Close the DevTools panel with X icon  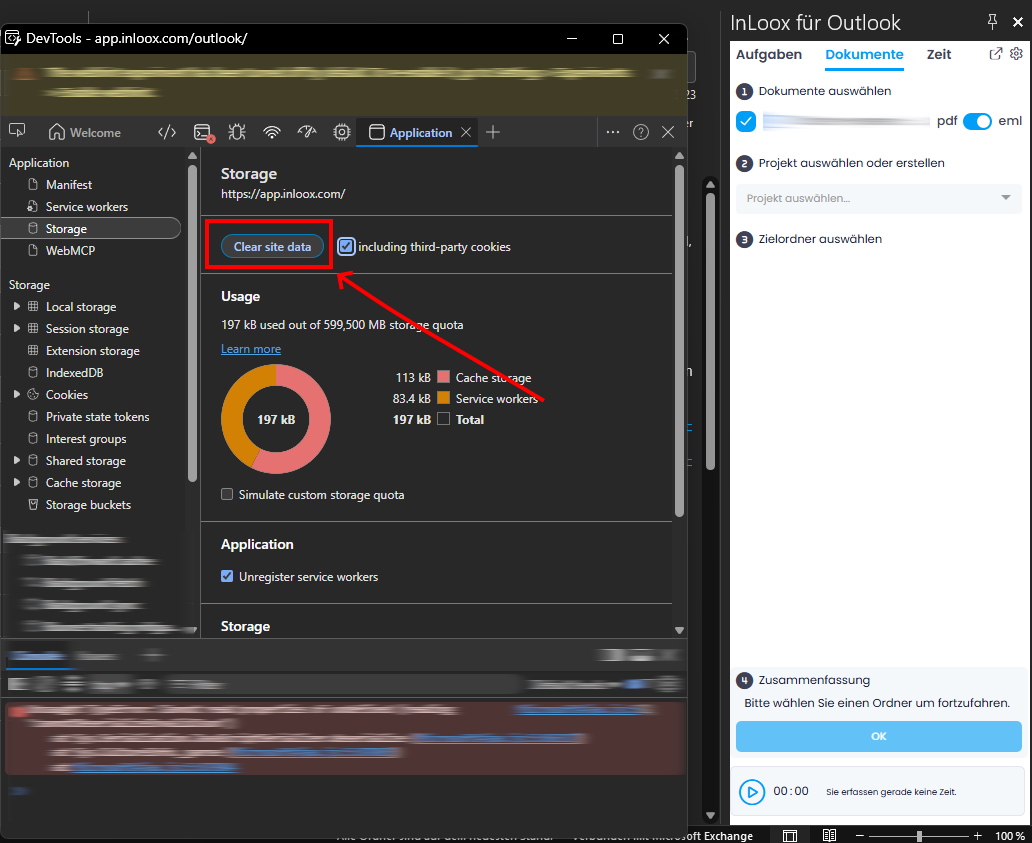[x=668, y=132]
